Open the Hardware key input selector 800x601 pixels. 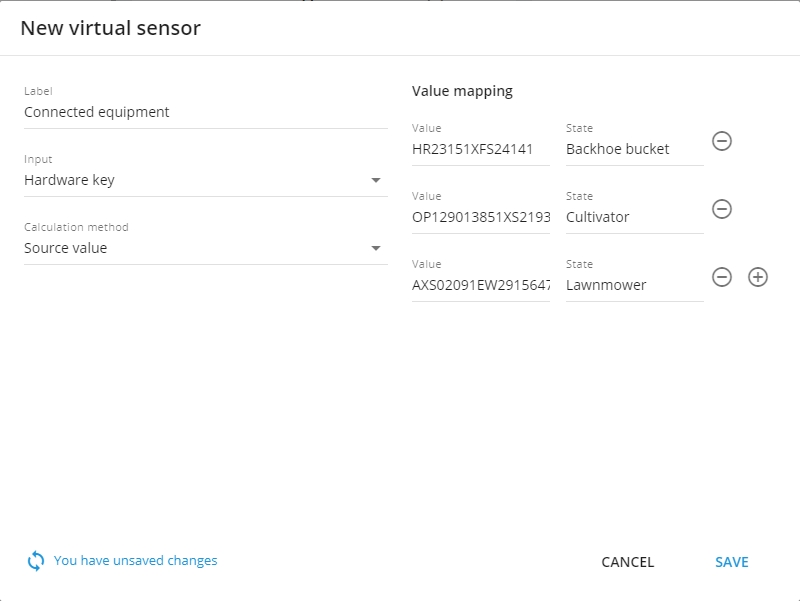(200, 180)
